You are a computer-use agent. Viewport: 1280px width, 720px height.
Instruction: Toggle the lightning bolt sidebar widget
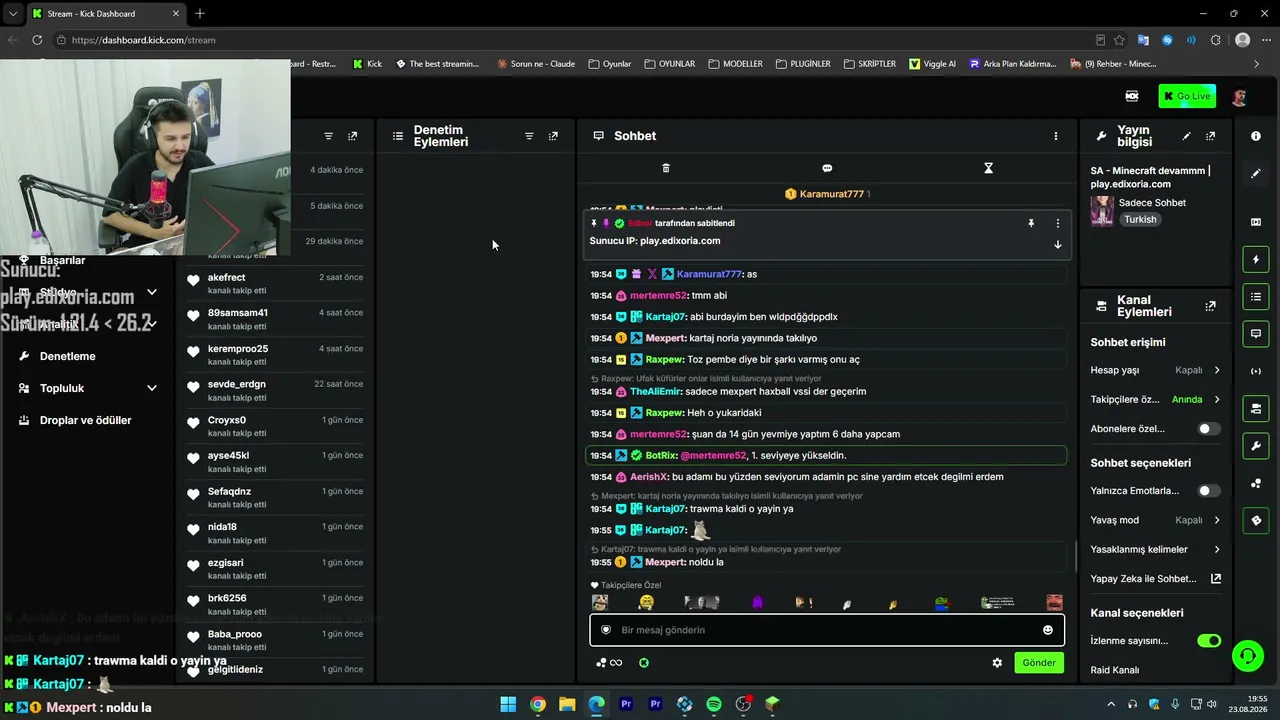[x=1256, y=260]
